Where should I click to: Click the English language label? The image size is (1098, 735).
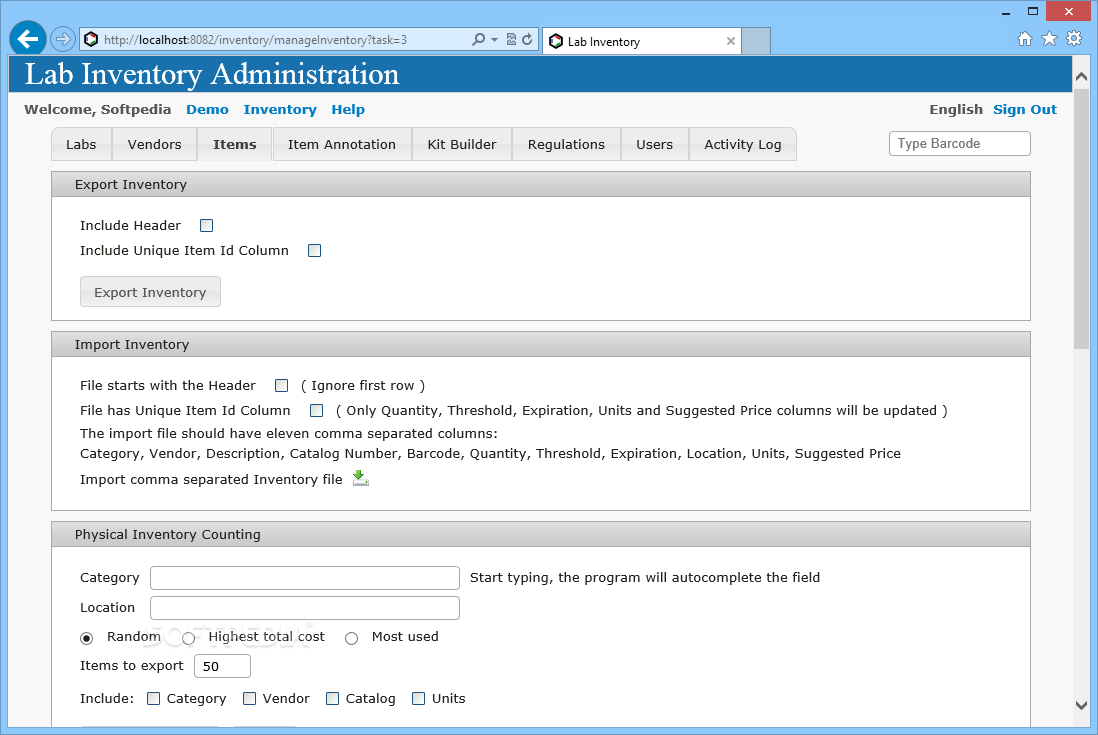956,109
